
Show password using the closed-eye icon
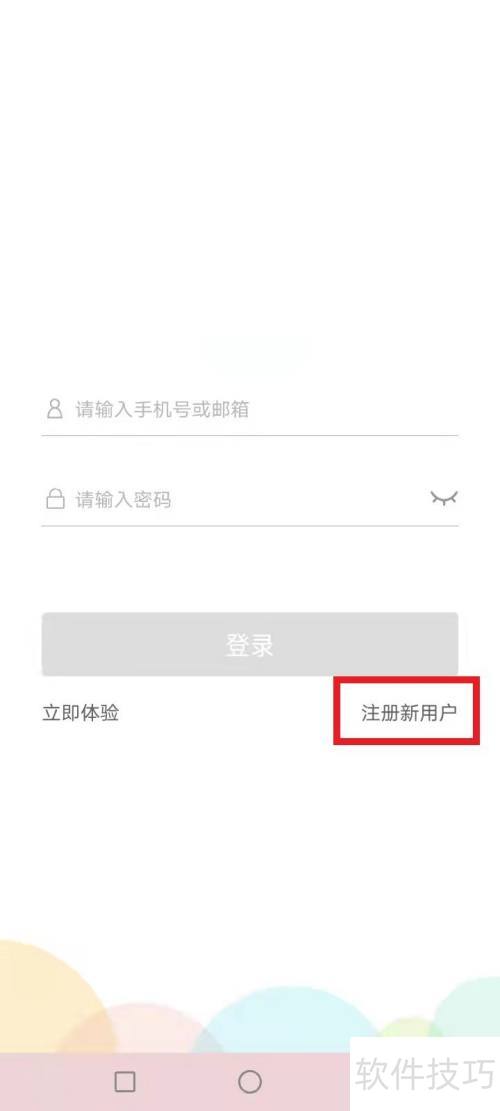tap(444, 499)
